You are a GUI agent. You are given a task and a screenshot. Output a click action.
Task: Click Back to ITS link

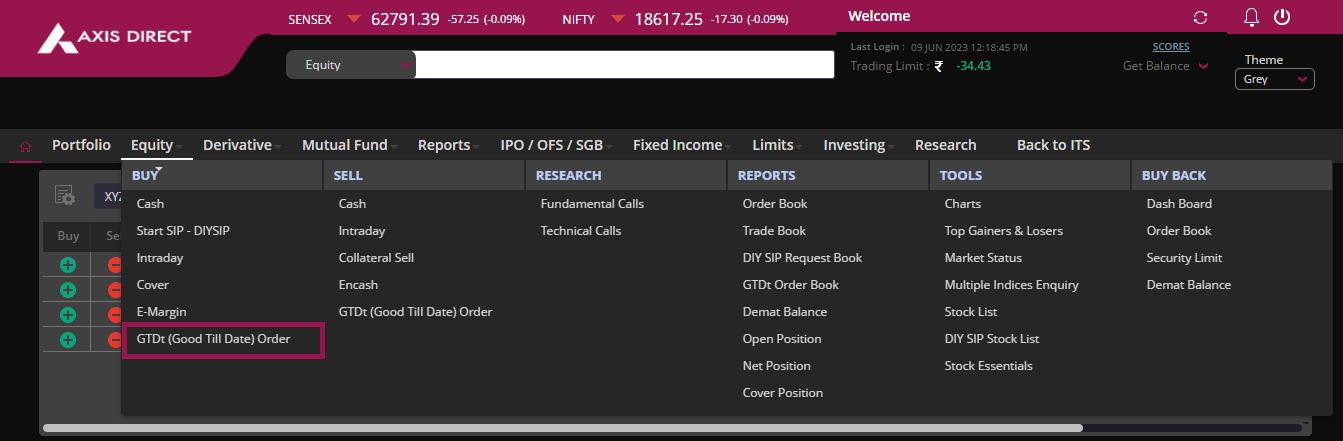click(1053, 145)
